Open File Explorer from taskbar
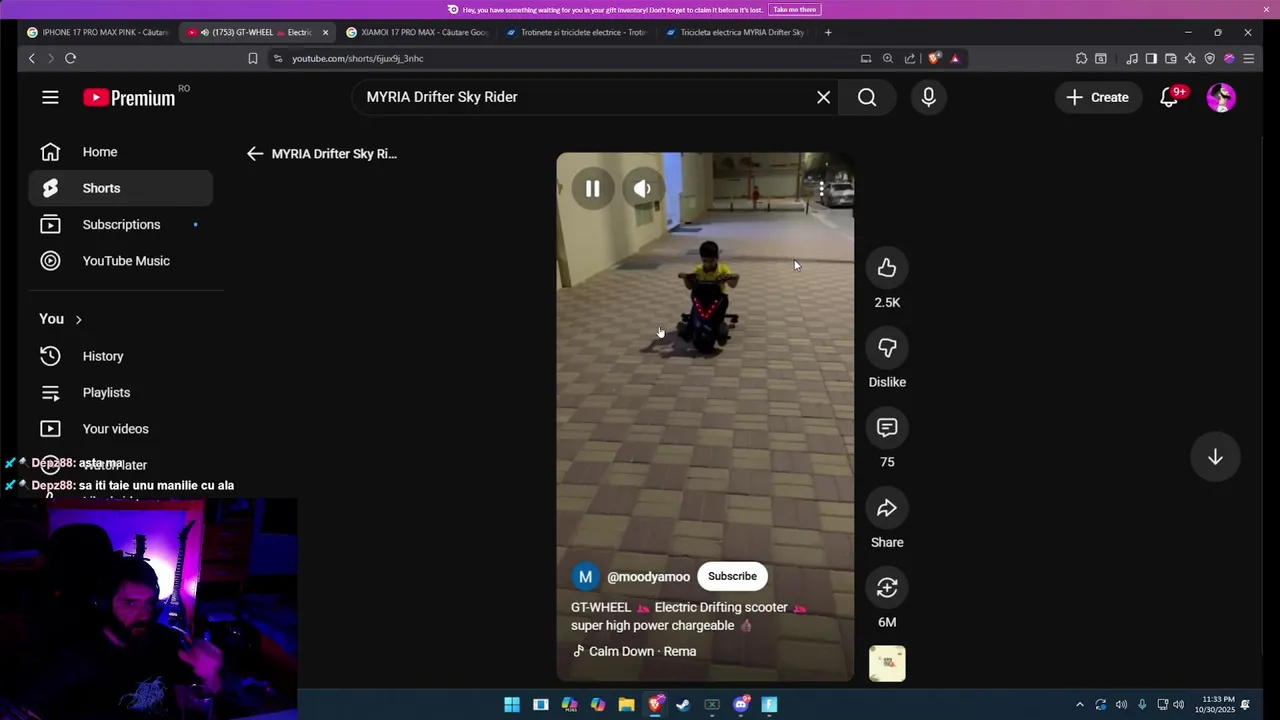The height and width of the screenshot is (720, 1280). (x=626, y=705)
